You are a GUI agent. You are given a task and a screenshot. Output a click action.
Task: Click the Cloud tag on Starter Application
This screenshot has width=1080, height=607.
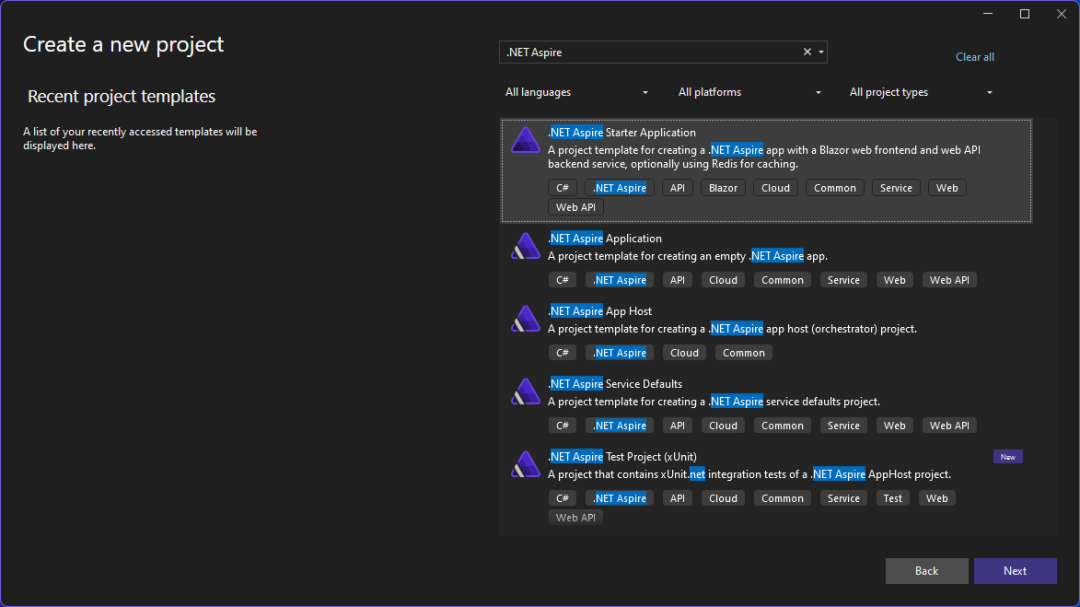(775, 188)
